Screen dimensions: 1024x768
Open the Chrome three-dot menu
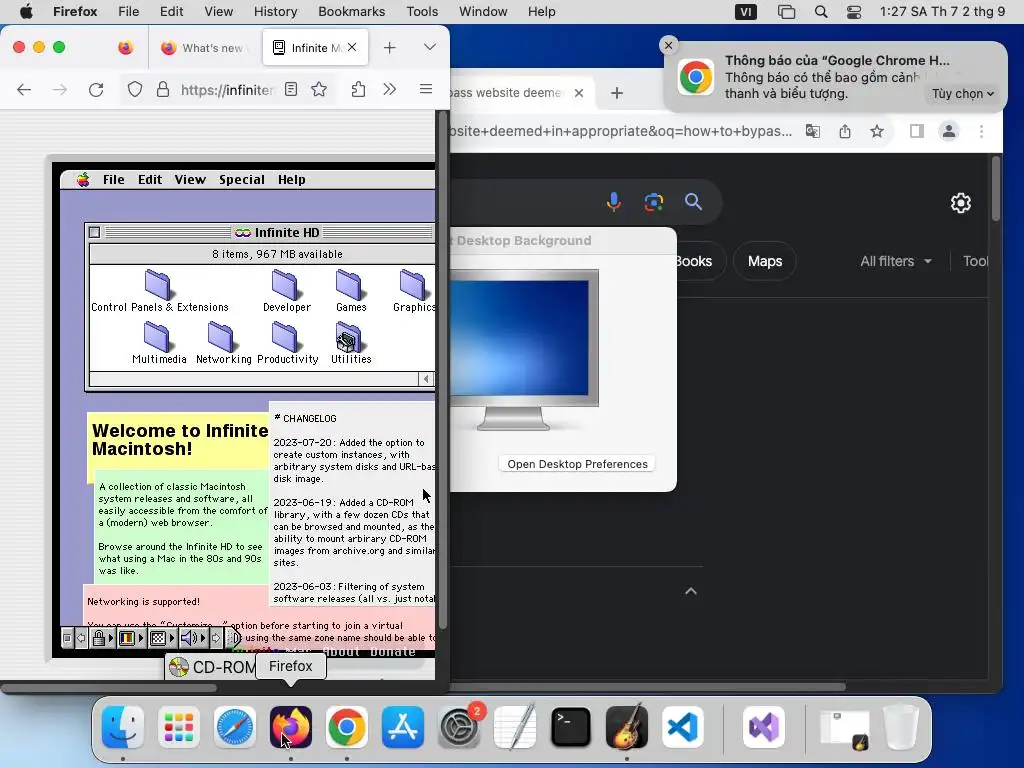981,132
